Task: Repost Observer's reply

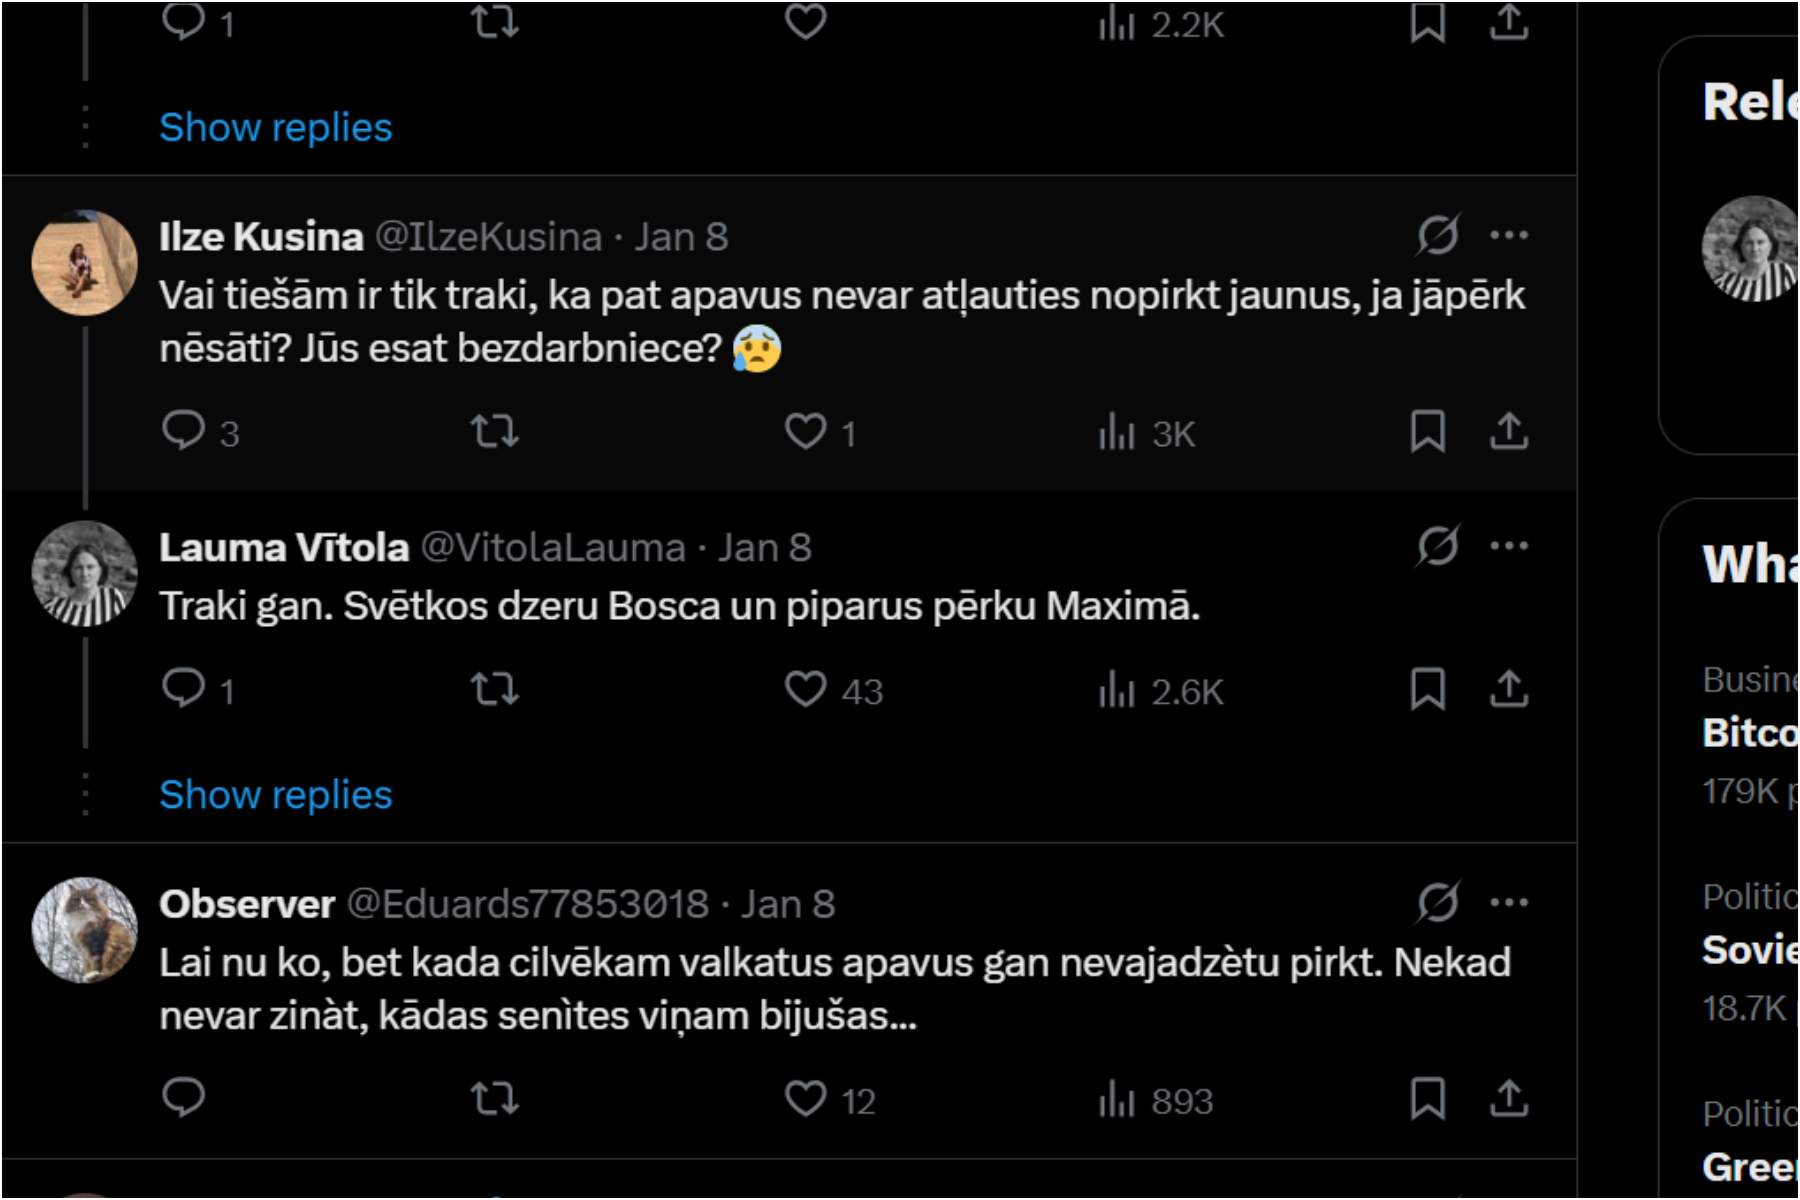Action: click(x=495, y=1099)
